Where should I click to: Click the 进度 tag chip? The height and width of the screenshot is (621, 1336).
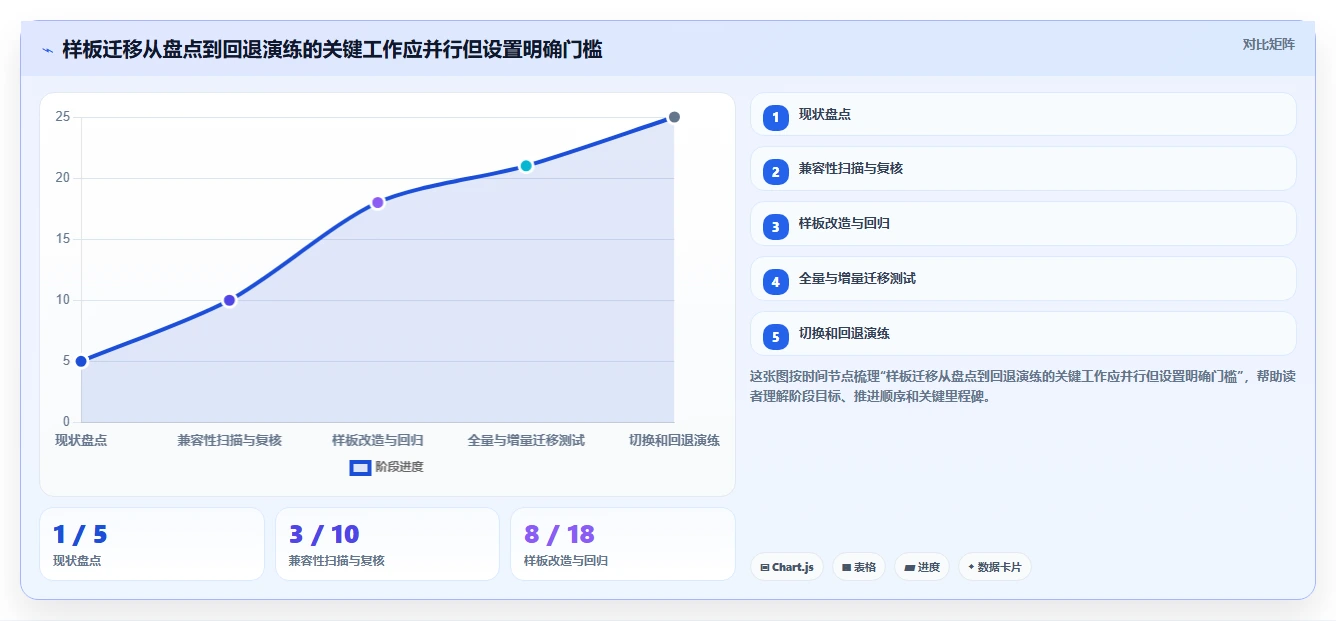coord(922,567)
